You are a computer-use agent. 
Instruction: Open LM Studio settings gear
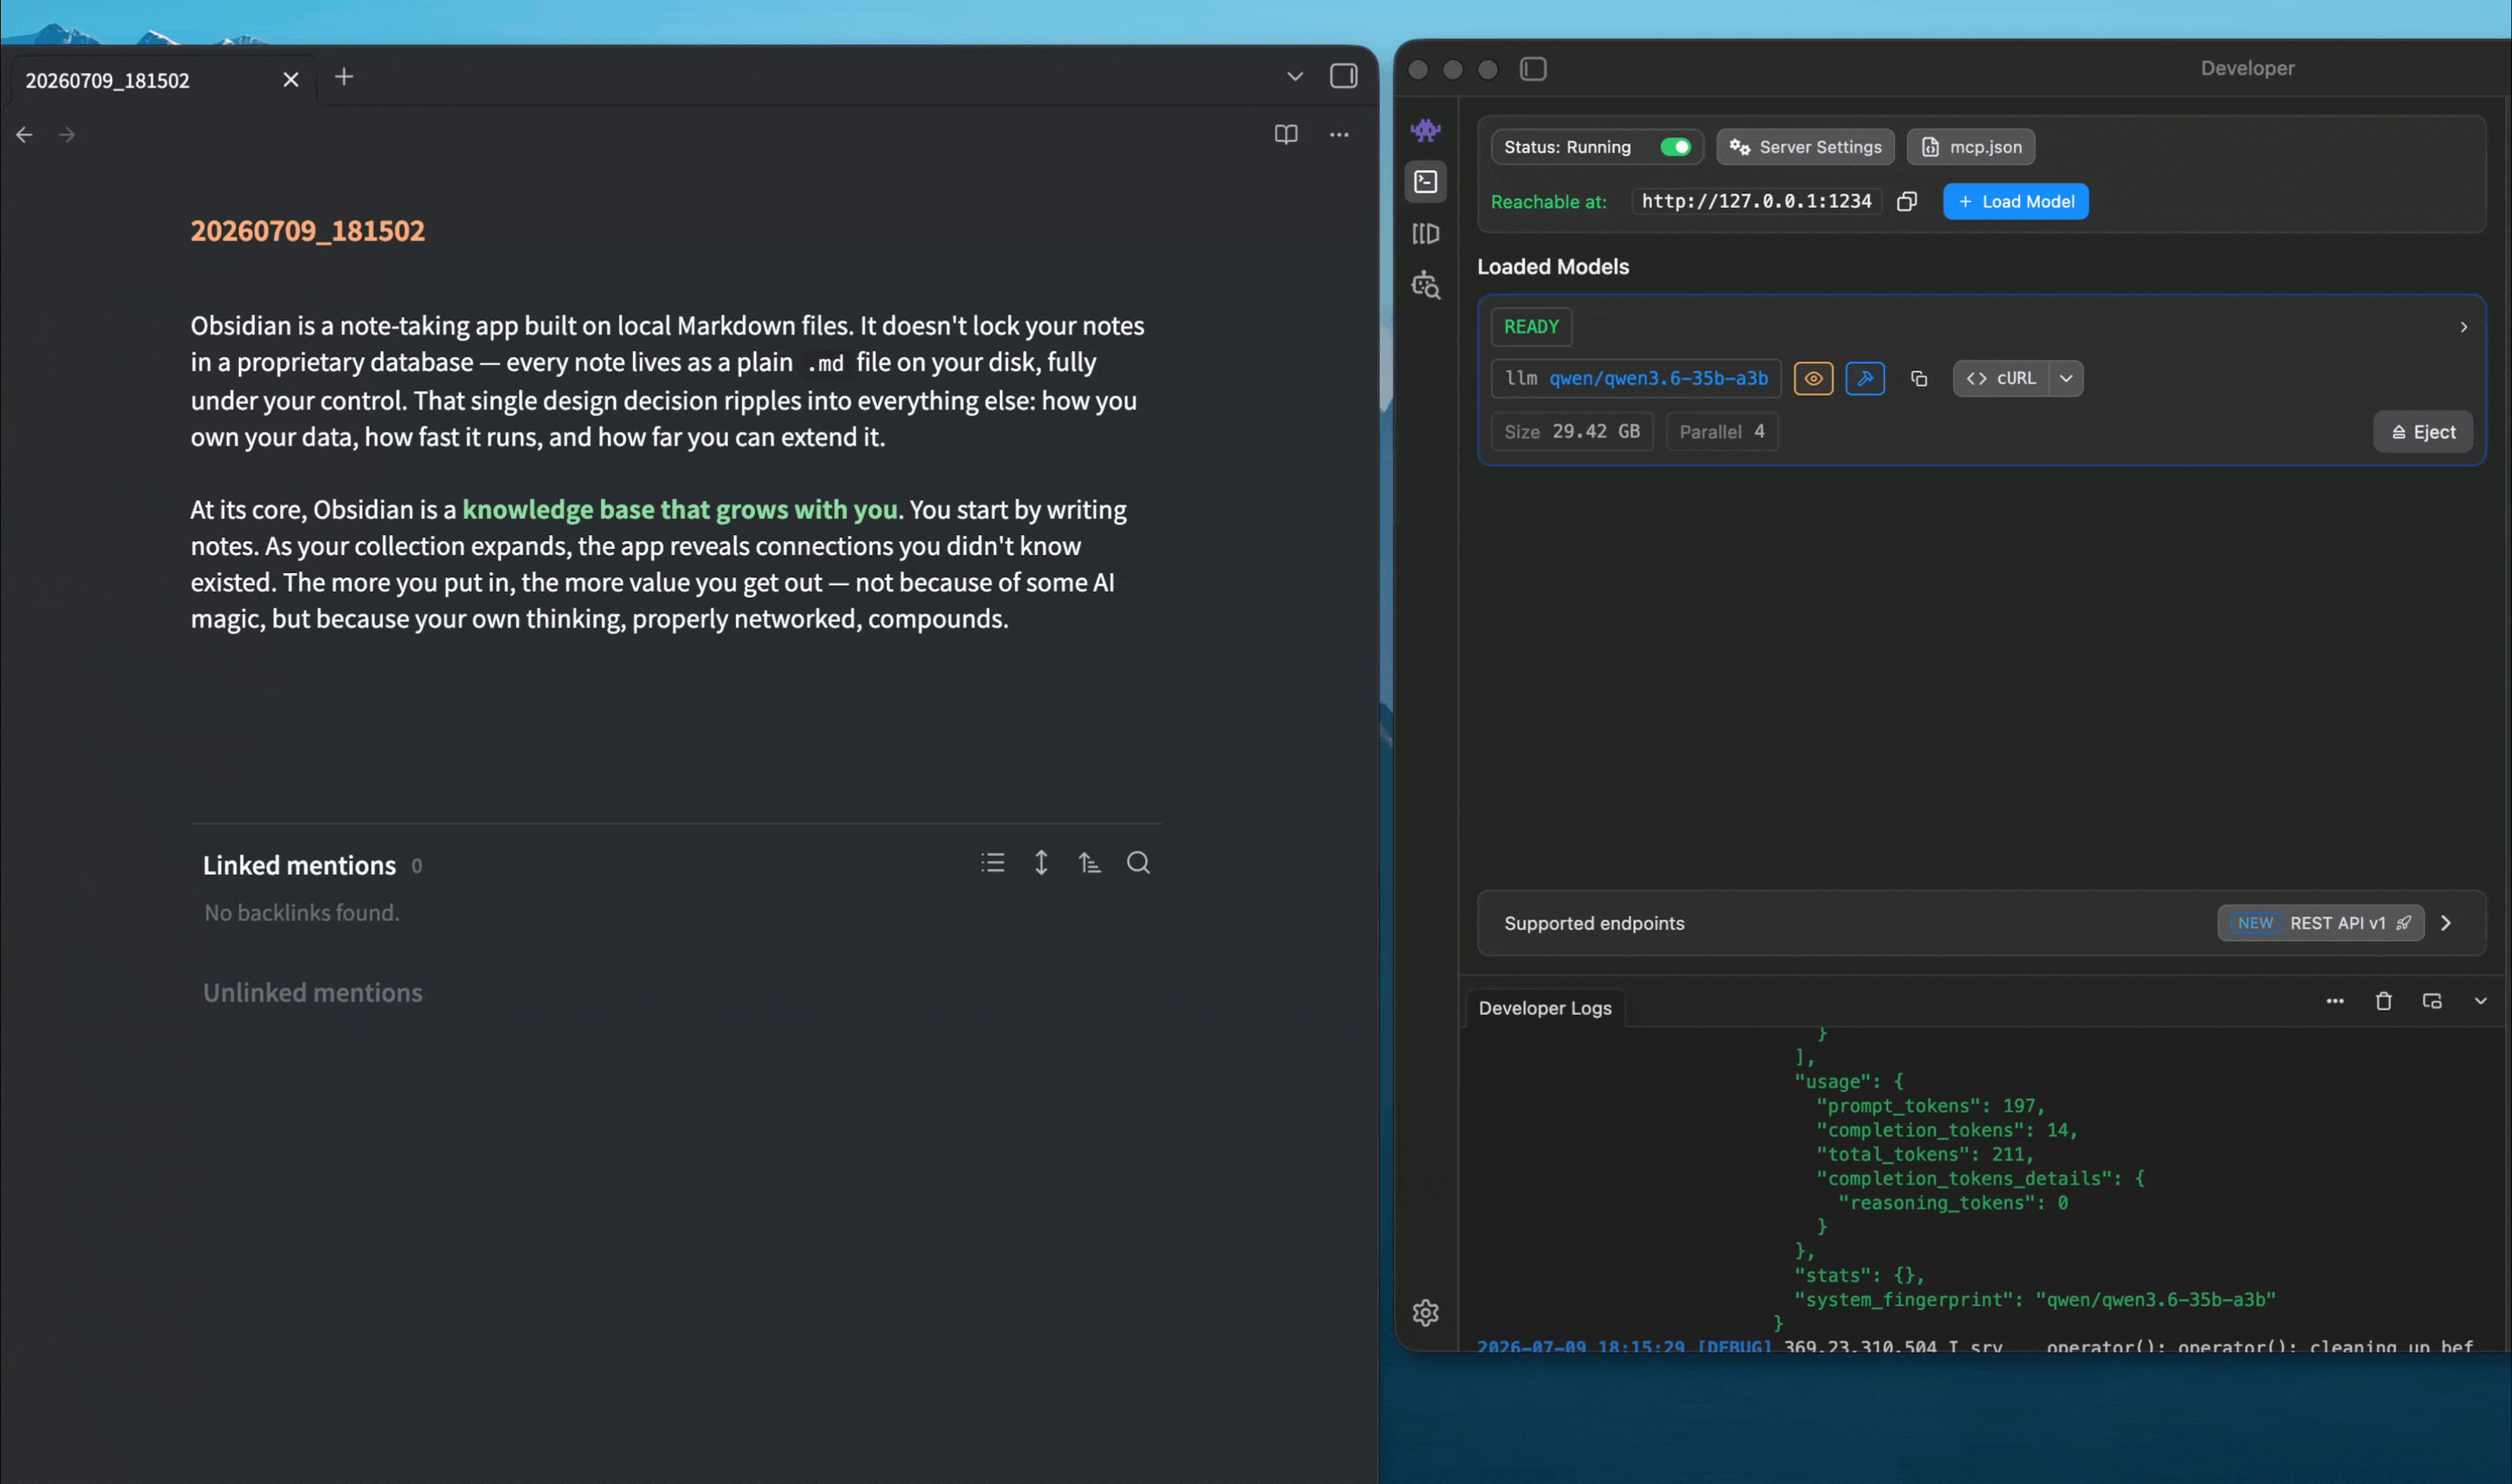pos(1425,1312)
